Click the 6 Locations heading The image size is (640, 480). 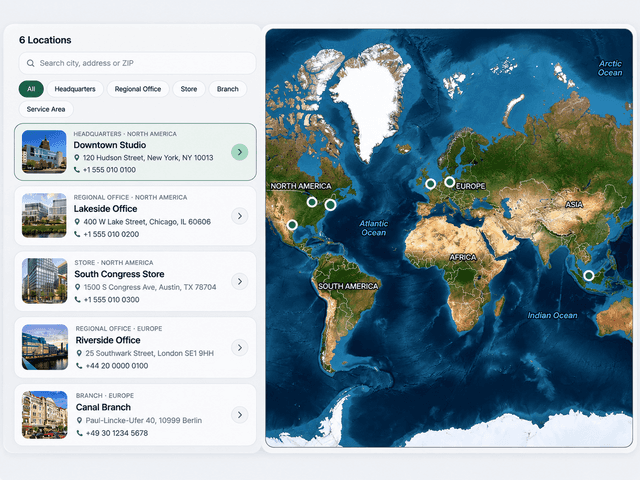tap(45, 40)
